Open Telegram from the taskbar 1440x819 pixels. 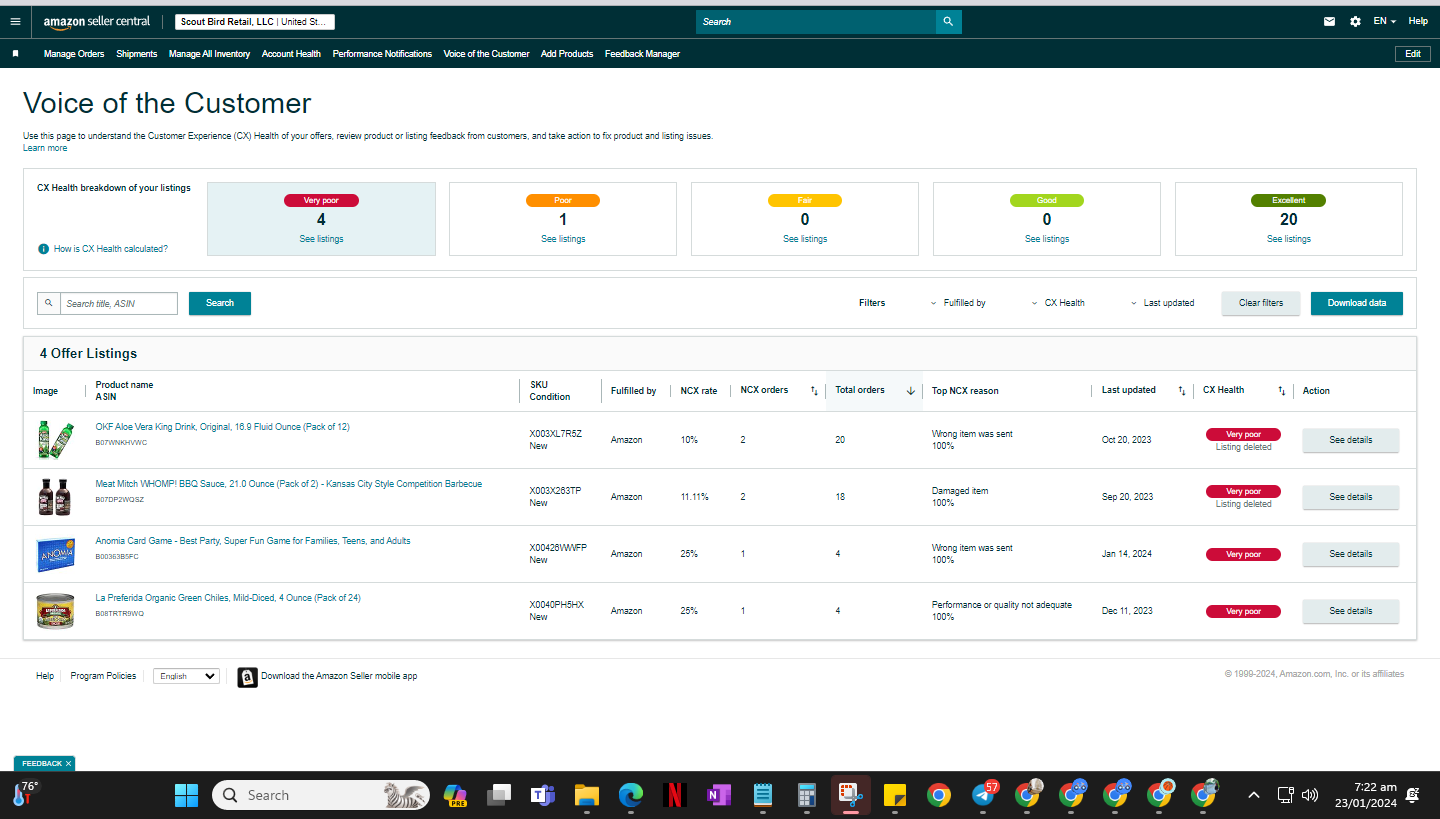984,795
